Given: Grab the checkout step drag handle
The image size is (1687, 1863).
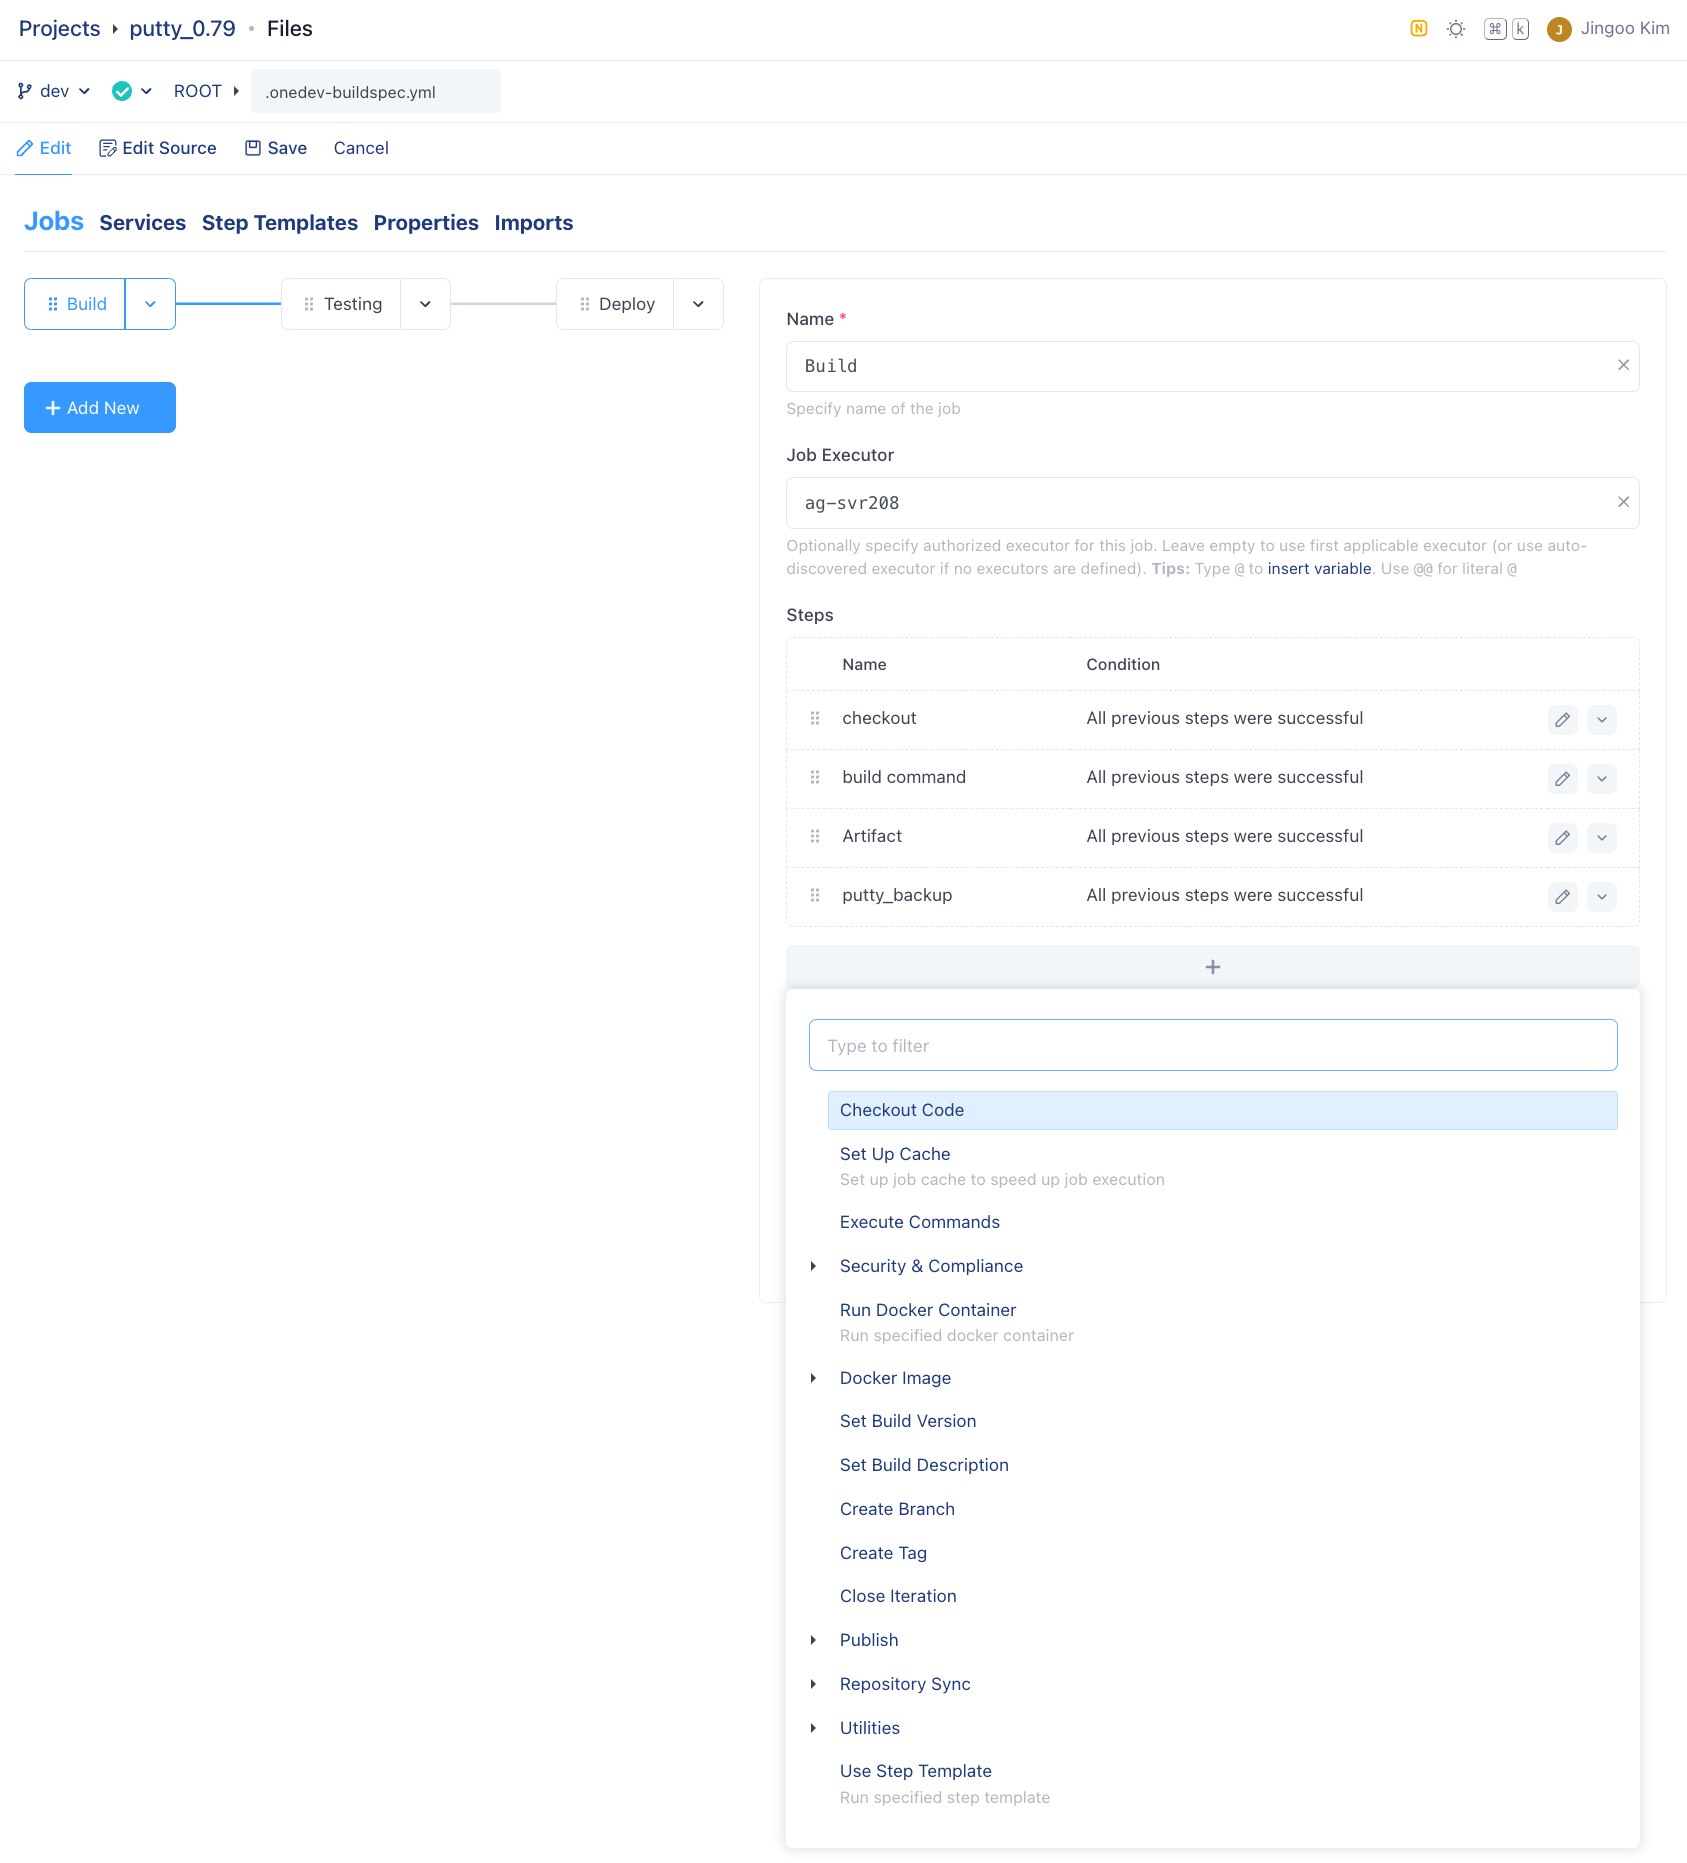Looking at the screenshot, I should tap(815, 718).
